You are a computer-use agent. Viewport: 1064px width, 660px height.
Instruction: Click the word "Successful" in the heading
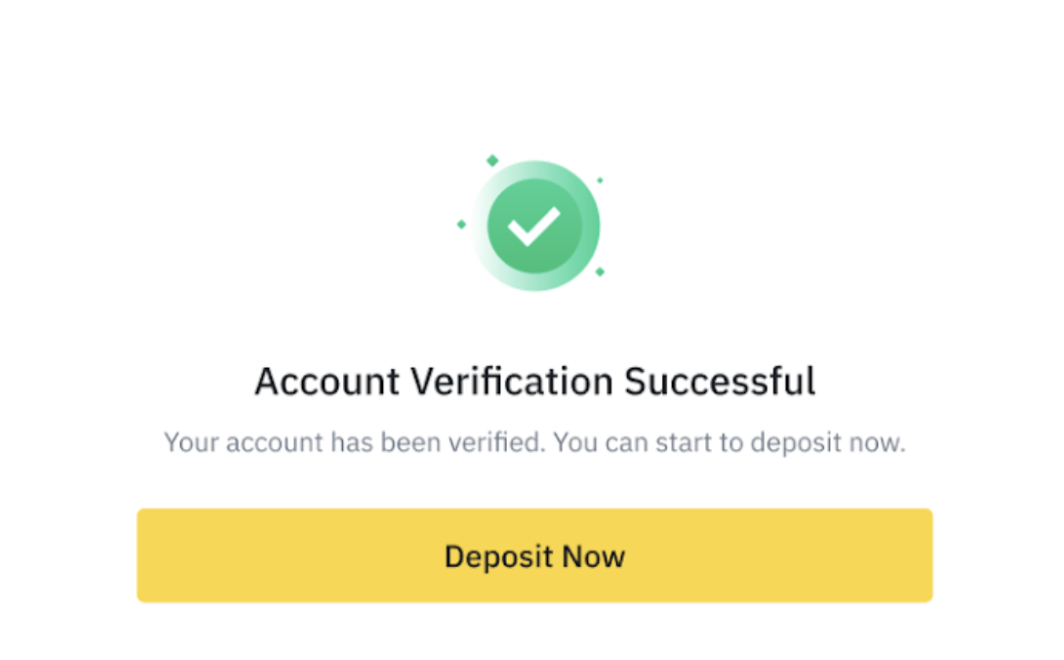click(720, 382)
